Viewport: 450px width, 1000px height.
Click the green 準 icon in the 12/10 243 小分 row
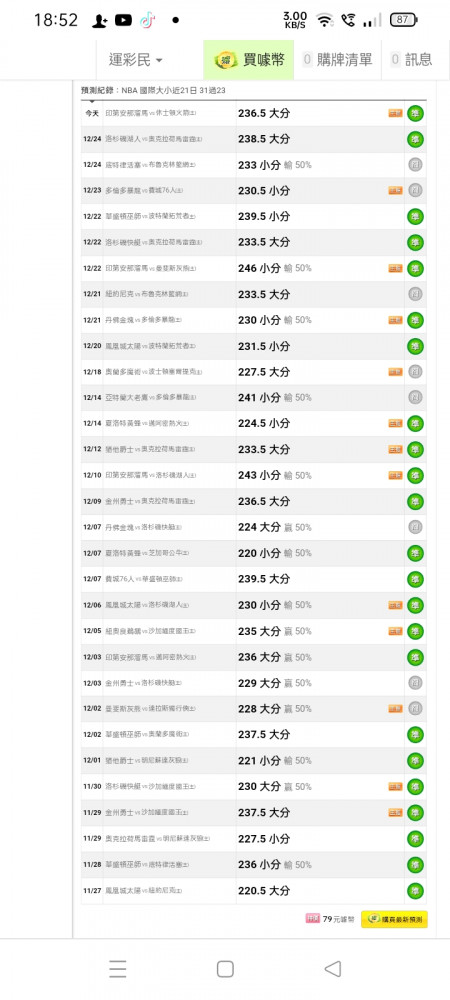416,475
